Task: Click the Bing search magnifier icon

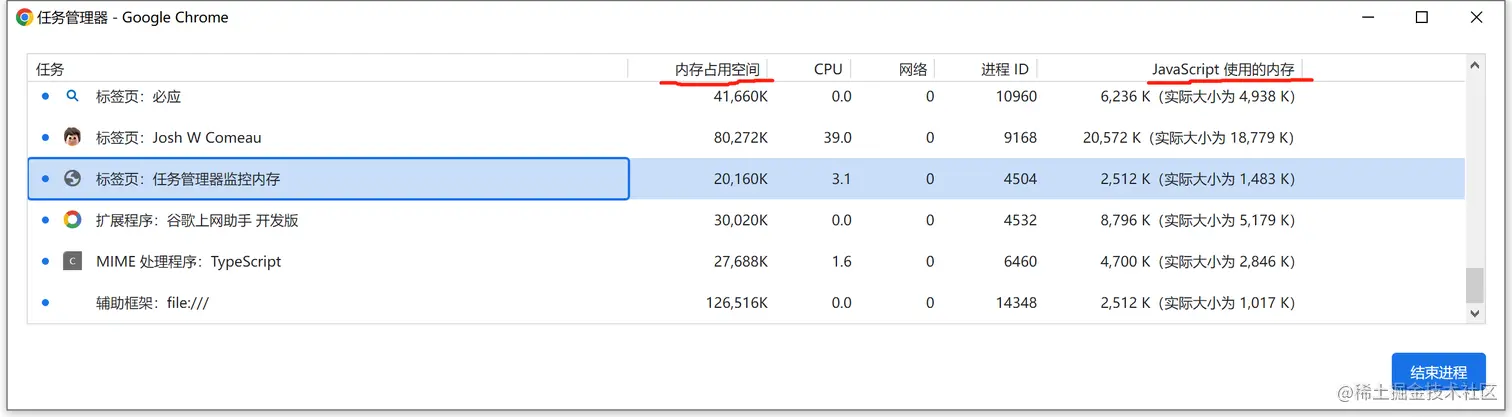Action: 72,97
